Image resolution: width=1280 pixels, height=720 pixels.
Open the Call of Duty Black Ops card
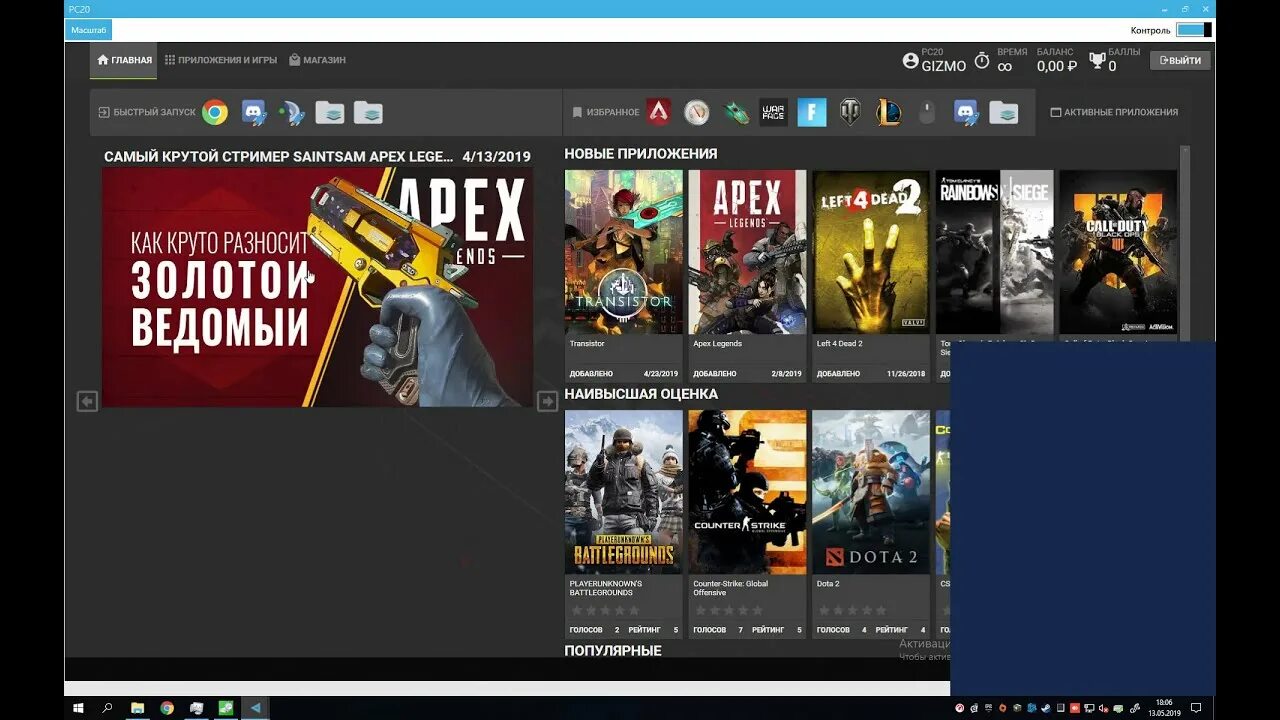(x=1118, y=254)
